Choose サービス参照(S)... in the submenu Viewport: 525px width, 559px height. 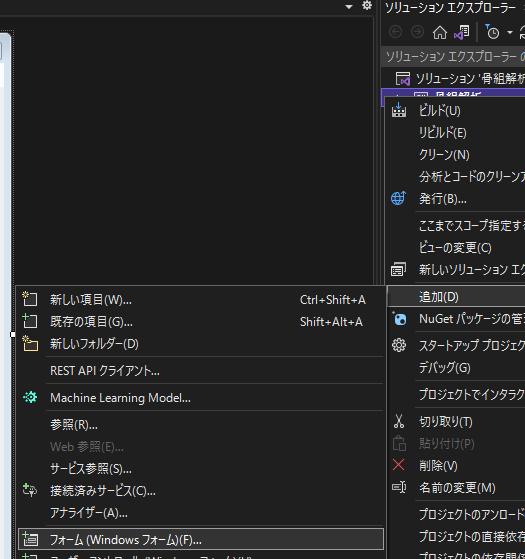click(x=201, y=468)
